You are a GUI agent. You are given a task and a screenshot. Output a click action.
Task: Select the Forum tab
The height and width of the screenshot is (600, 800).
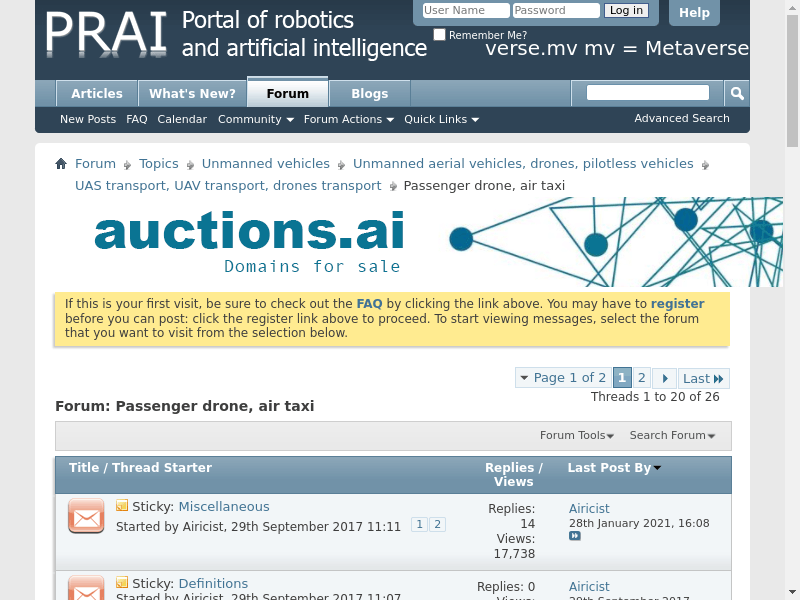click(x=288, y=93)
